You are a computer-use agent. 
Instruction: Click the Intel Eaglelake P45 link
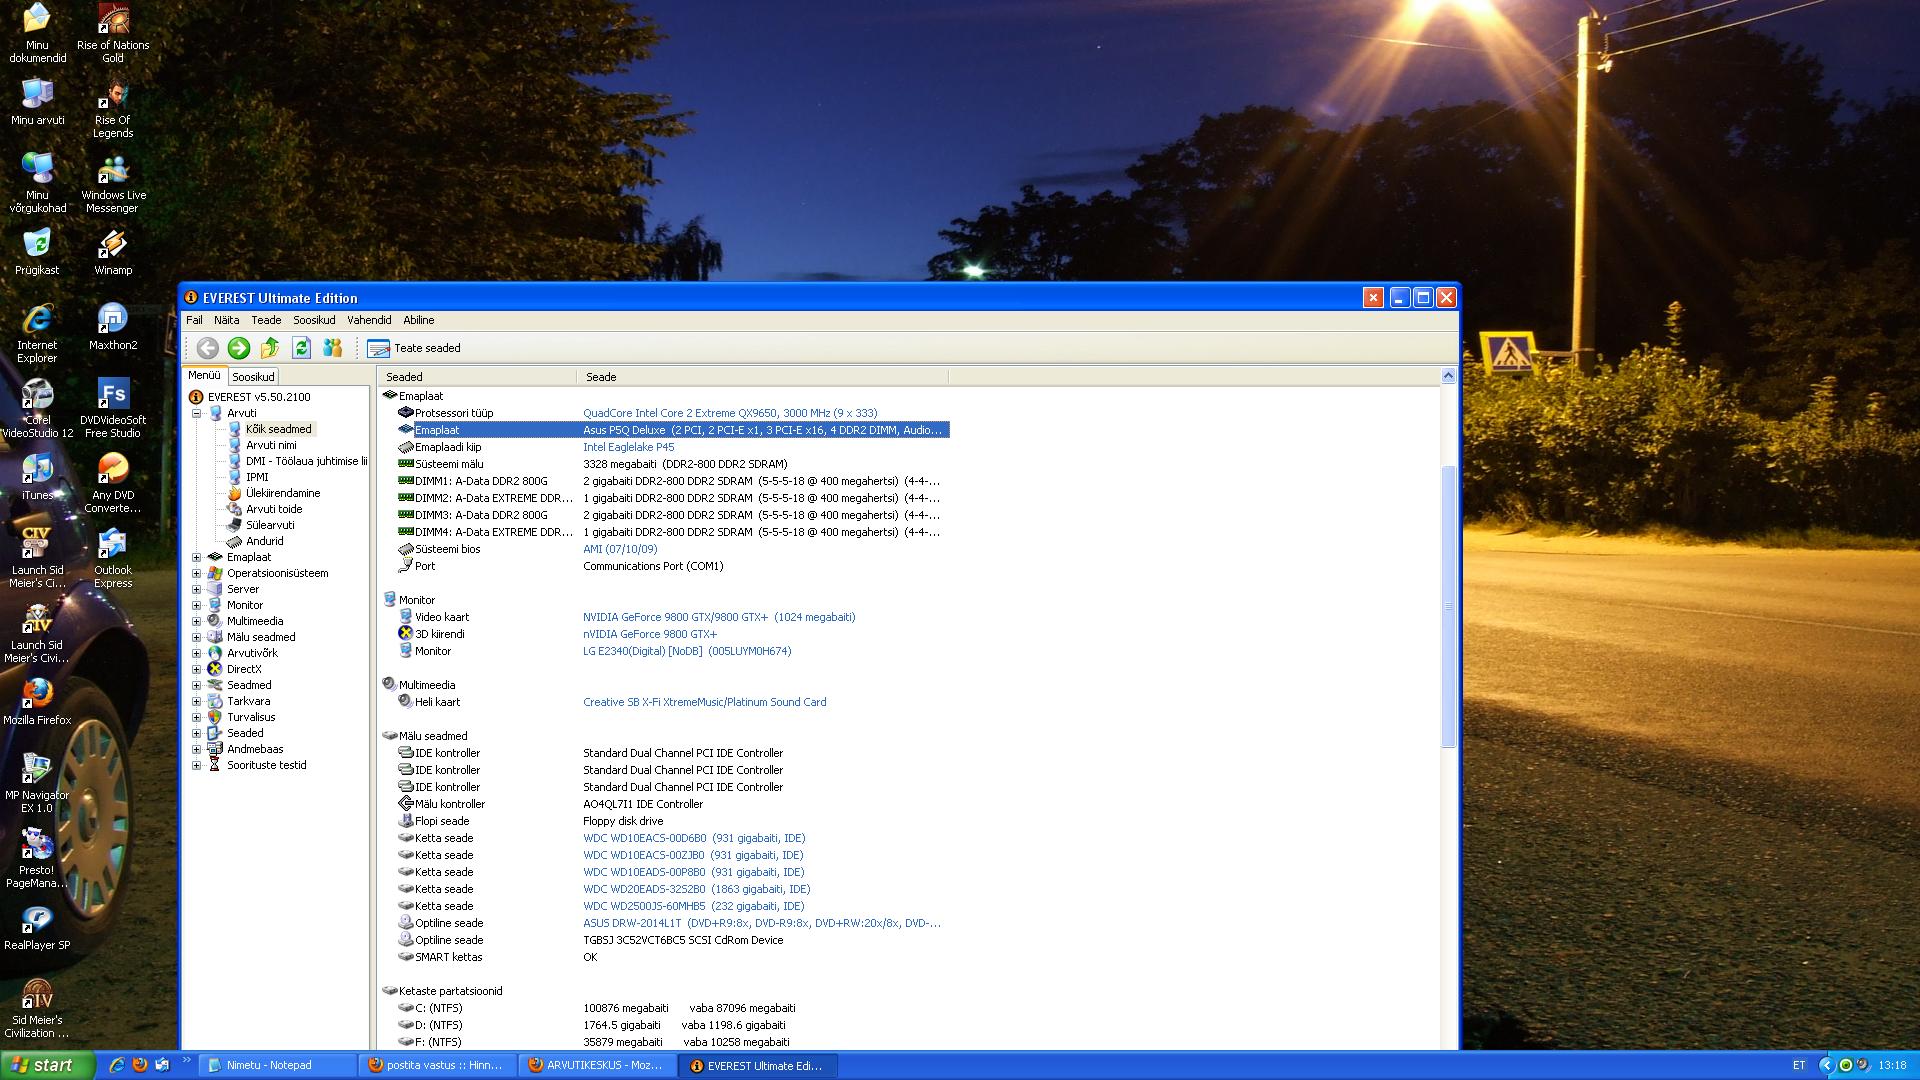pyautogui.click(x=629, y=447)
